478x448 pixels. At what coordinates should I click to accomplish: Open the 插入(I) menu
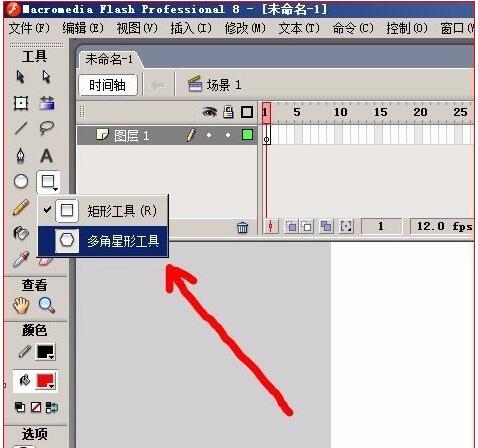[191, 28]
